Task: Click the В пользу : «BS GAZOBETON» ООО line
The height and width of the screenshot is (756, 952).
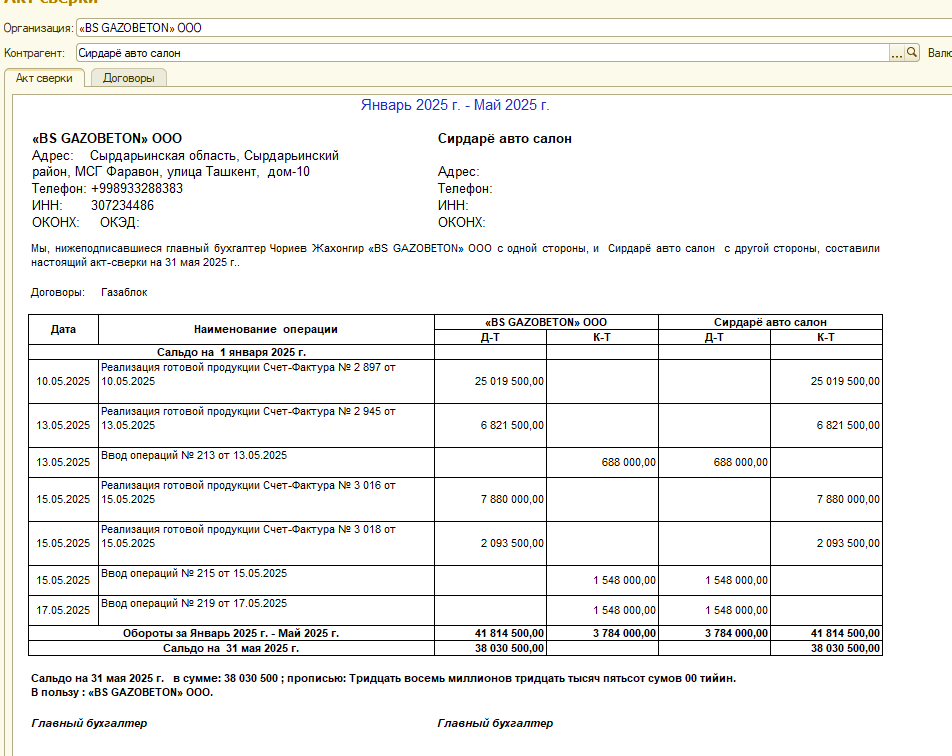Action: tap(122, 692)
